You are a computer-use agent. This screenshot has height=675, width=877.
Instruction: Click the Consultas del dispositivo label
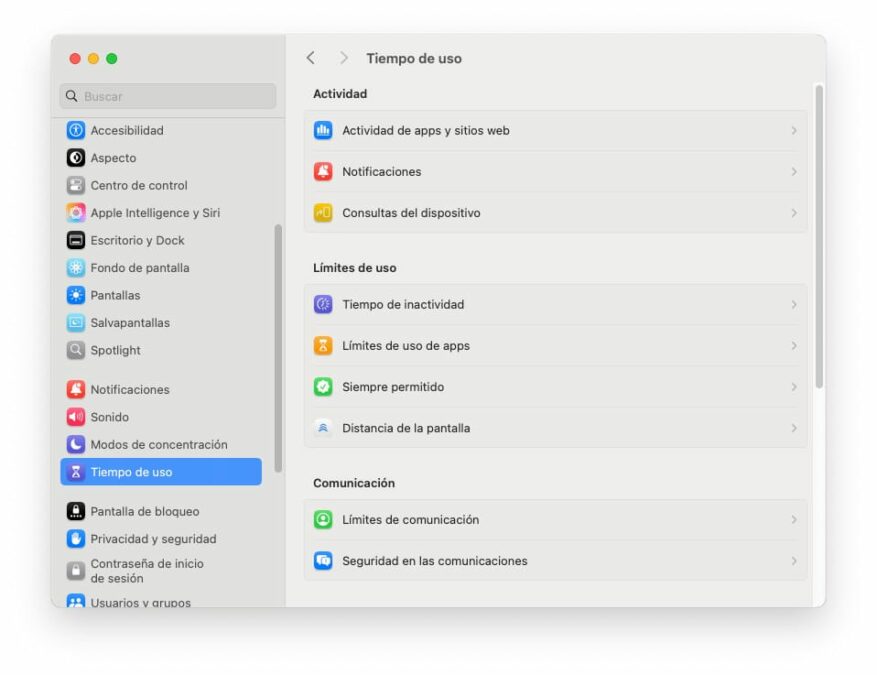click(x=411, y=213)
